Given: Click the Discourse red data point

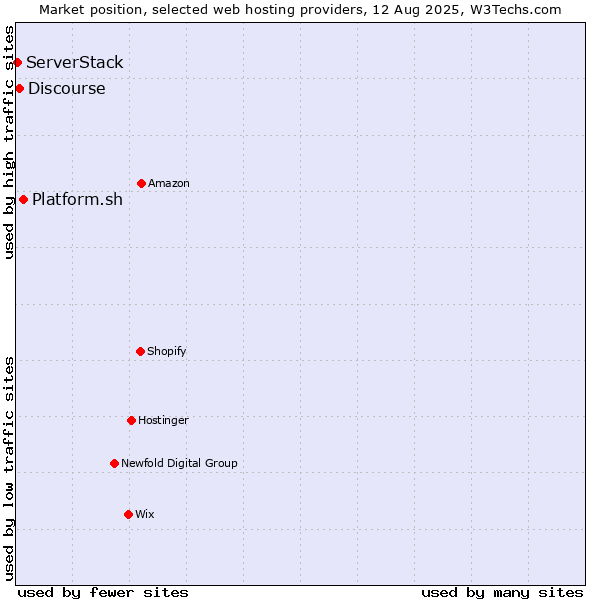Looking at the screenshot, I should coord(20,89).
